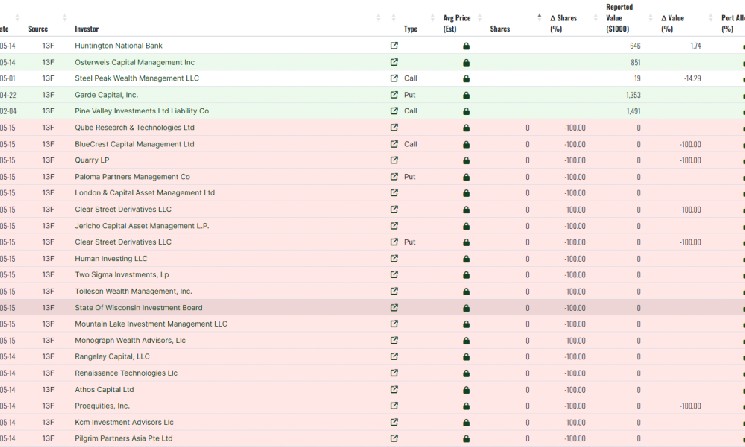
Task: Open external link icon for Athos Capital Ltd
Action: pyautogui.click(x=394, y=390)
